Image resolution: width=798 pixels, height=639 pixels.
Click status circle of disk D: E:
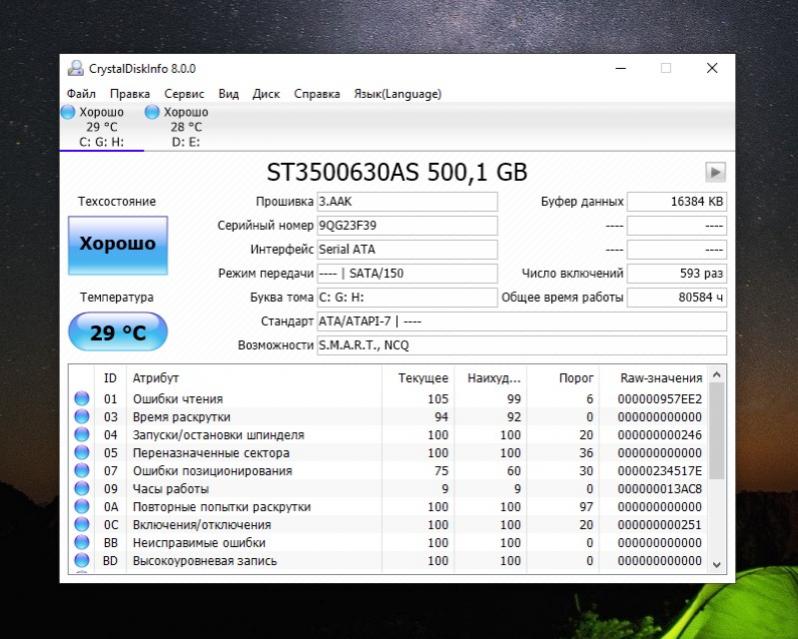point(152,112)
